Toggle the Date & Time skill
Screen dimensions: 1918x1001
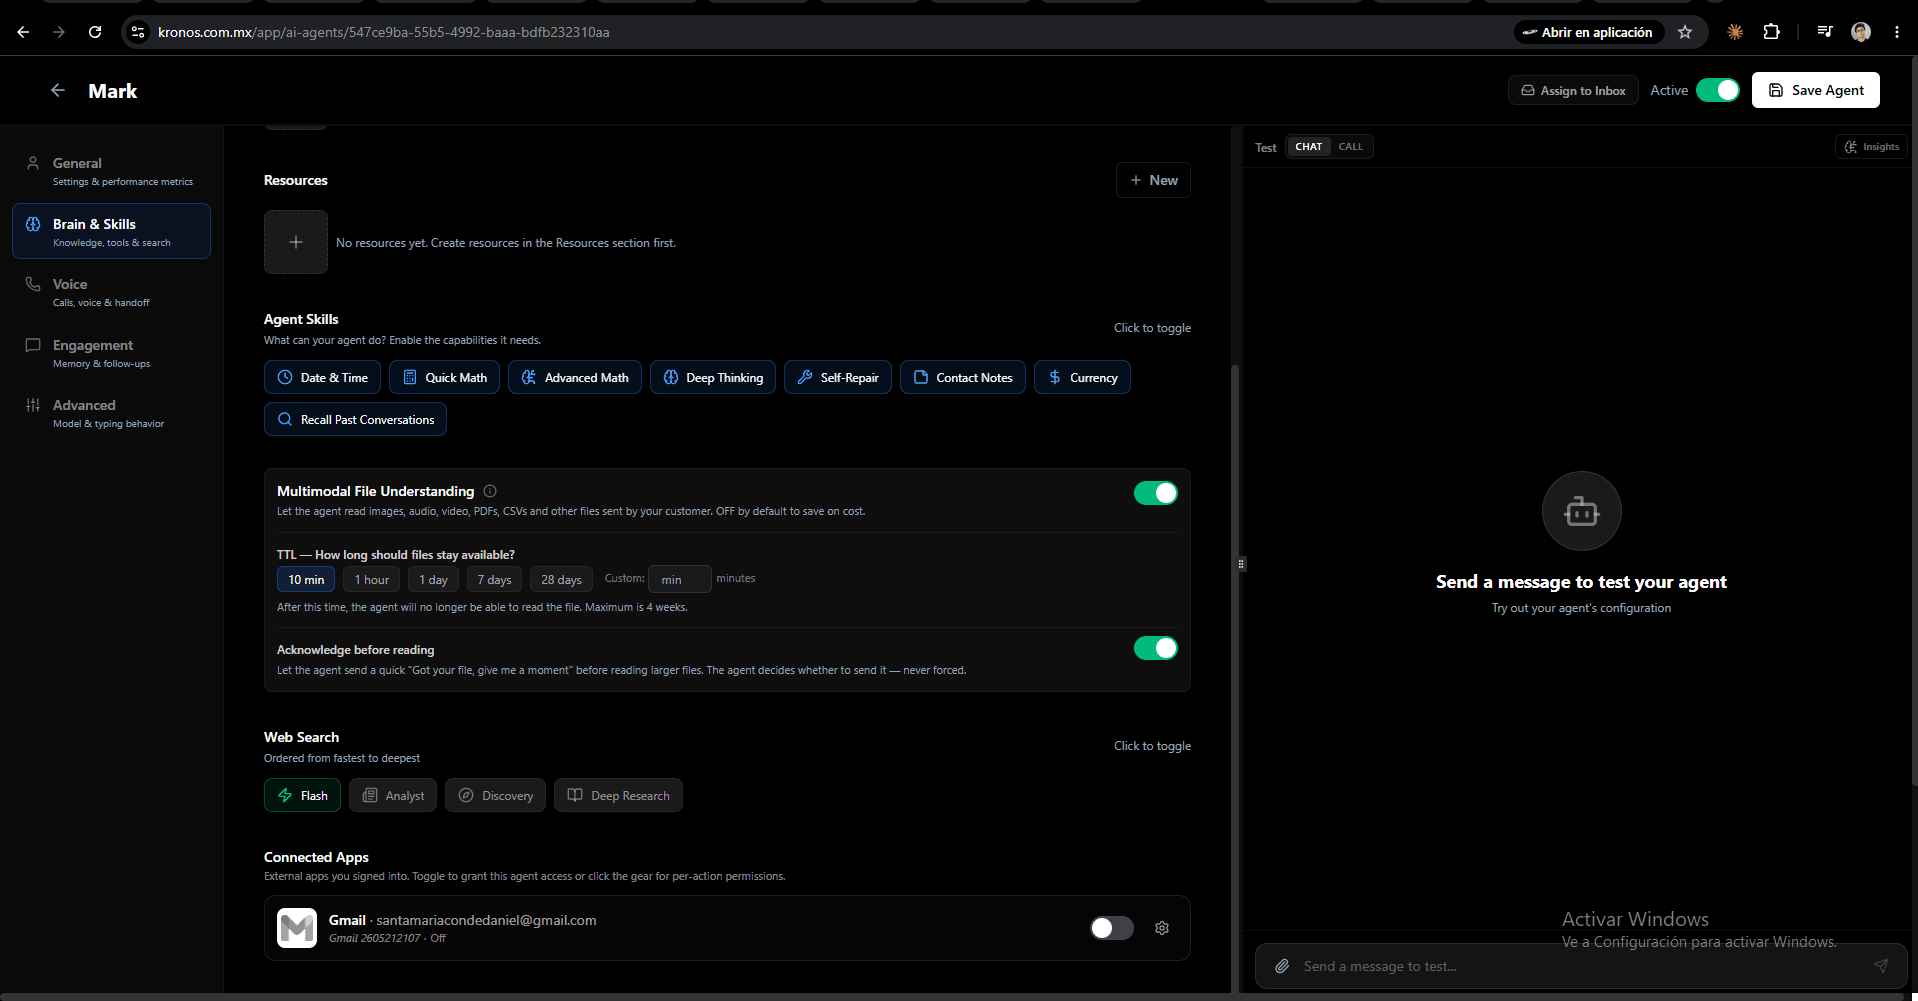322,377
